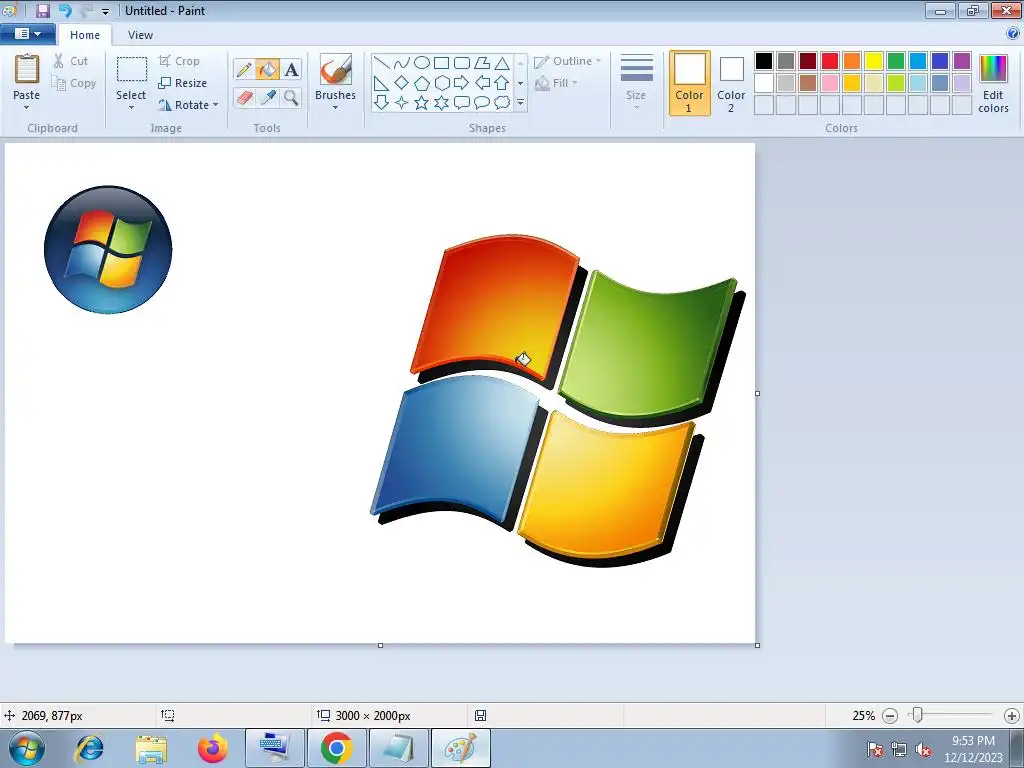Select the Color picker eyedropper tool
This screenshot has width=1024, height=768.
[x=268, y=98]
